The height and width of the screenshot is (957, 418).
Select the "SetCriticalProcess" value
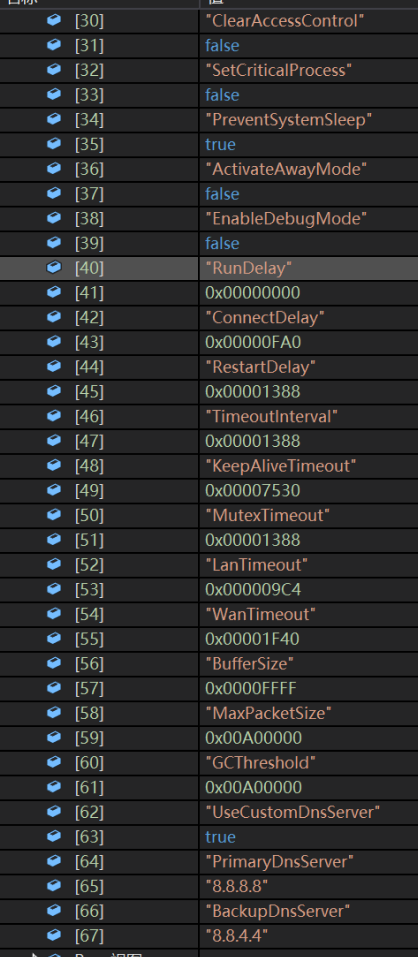[279, 70]
